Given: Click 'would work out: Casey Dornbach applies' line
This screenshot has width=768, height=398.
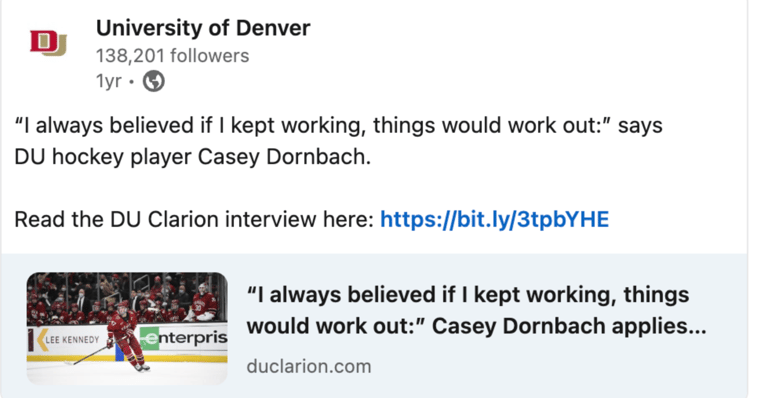Looking at the screenshot, I should (476, 326).
